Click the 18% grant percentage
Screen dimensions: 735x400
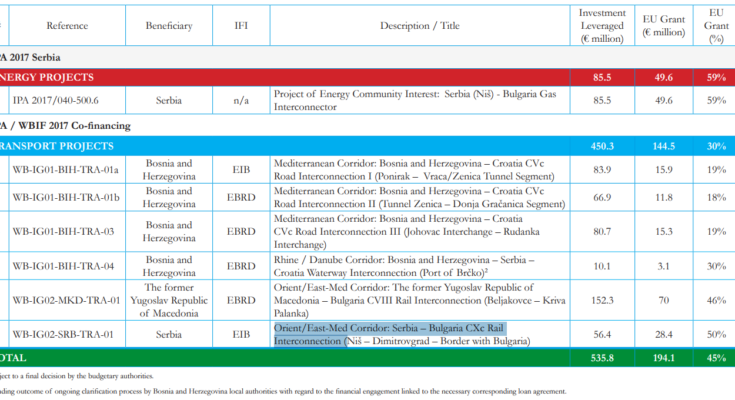[716, 197]
